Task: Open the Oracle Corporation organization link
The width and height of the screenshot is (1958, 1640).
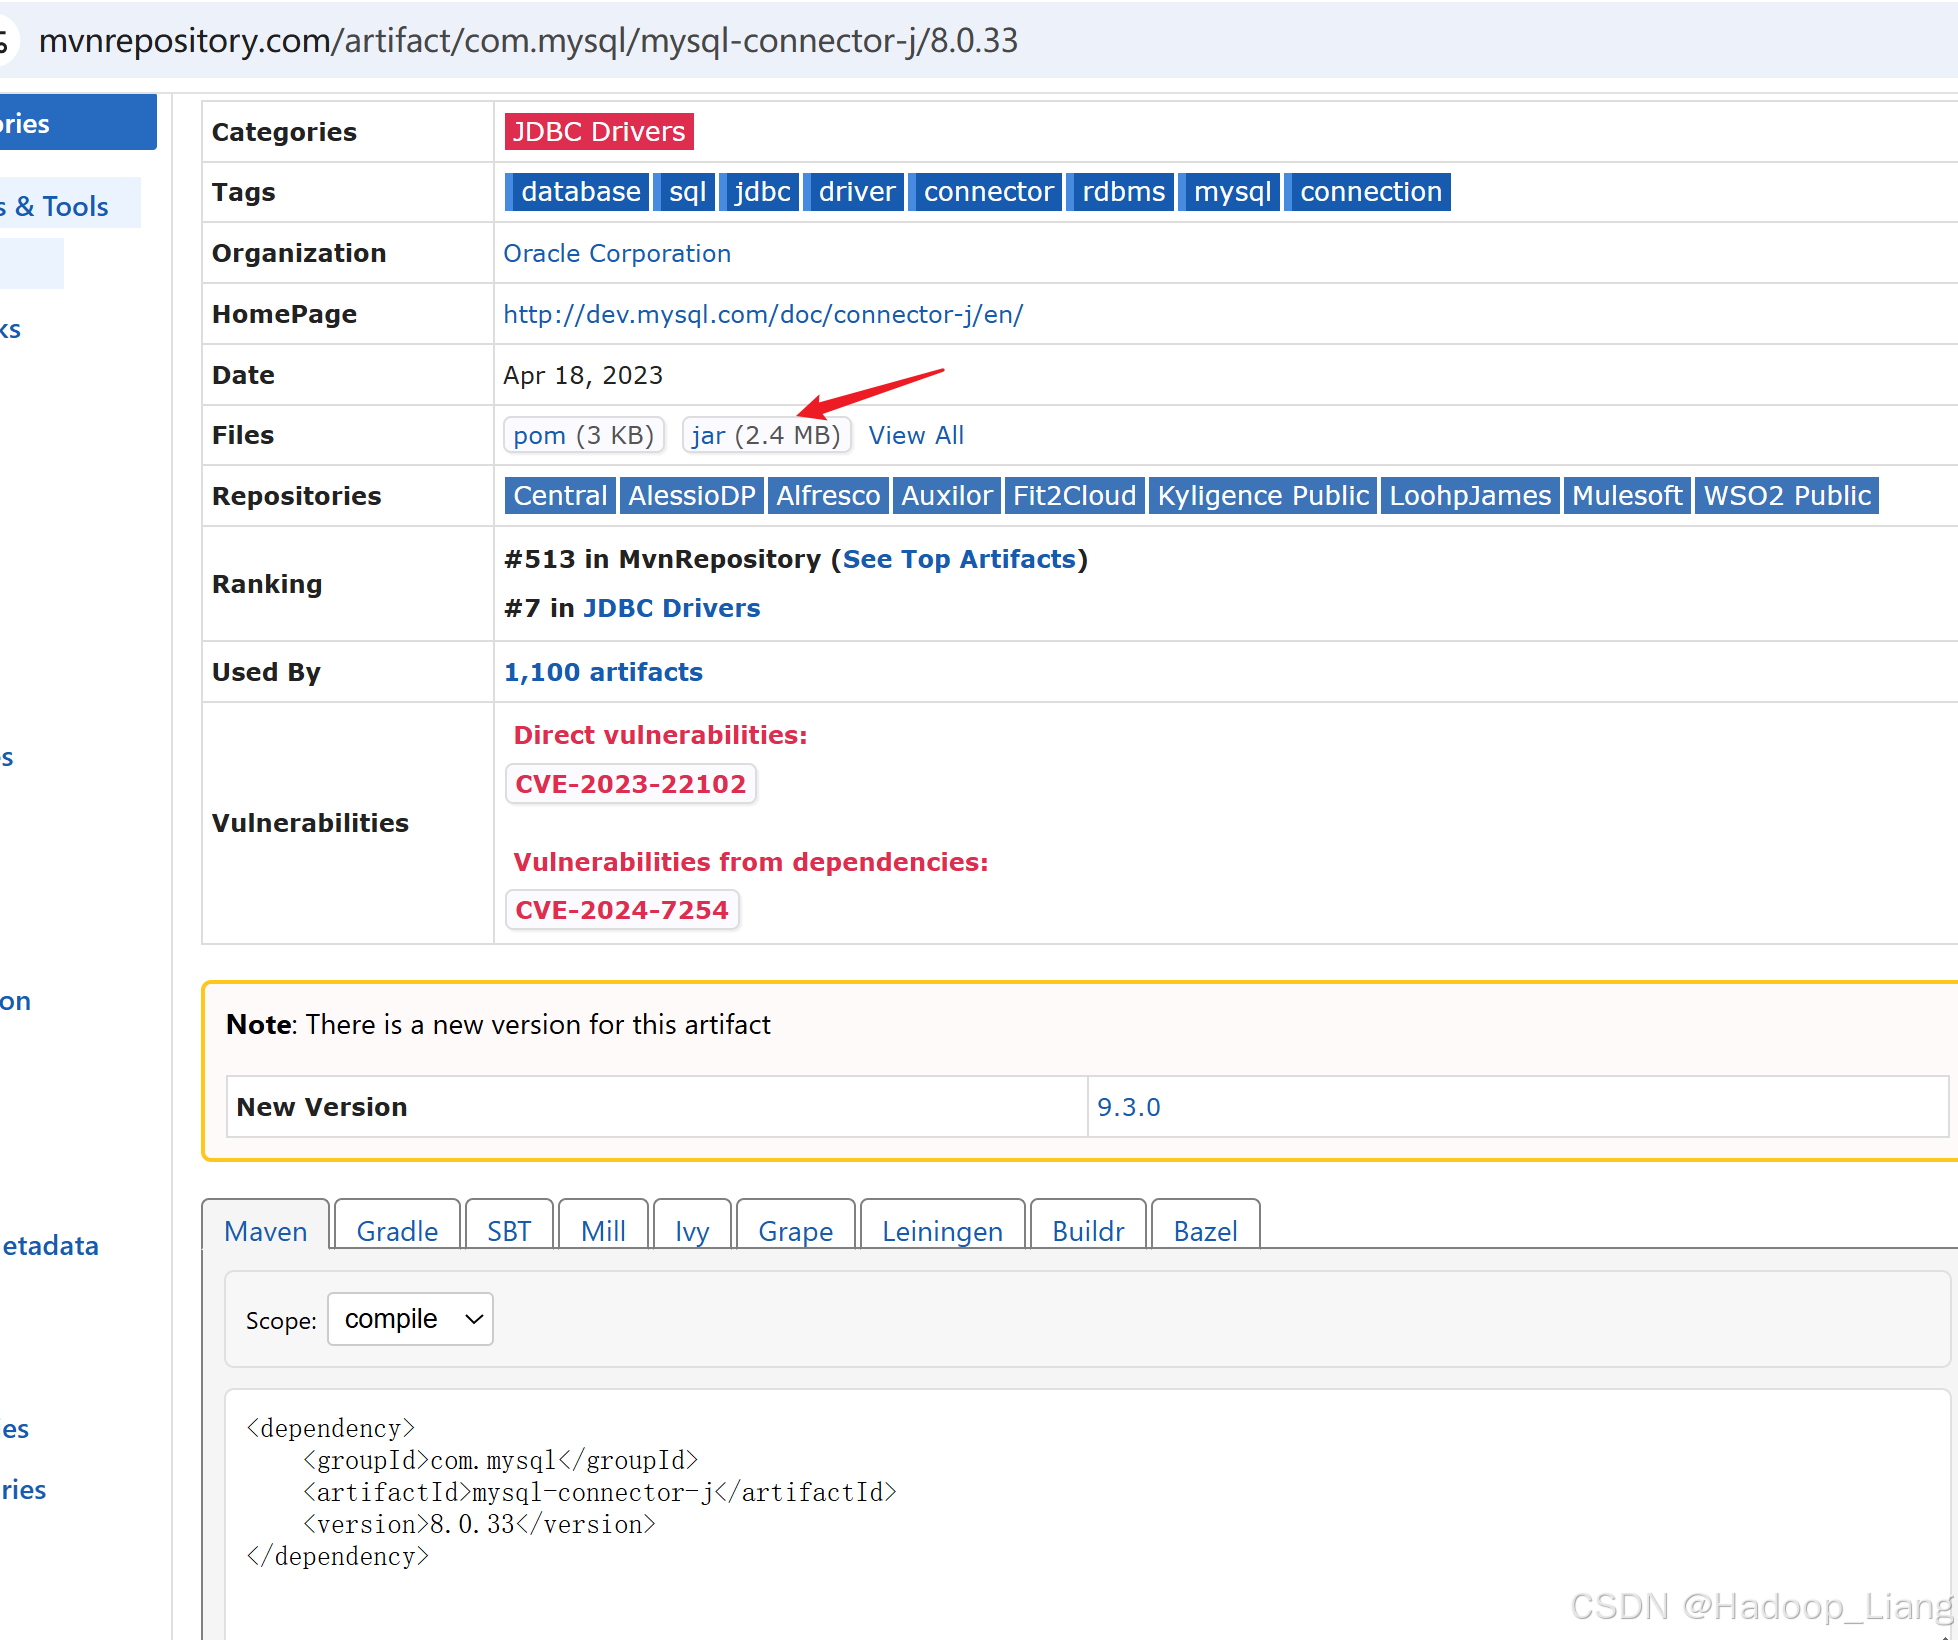Action: click(x=617, y=253)
